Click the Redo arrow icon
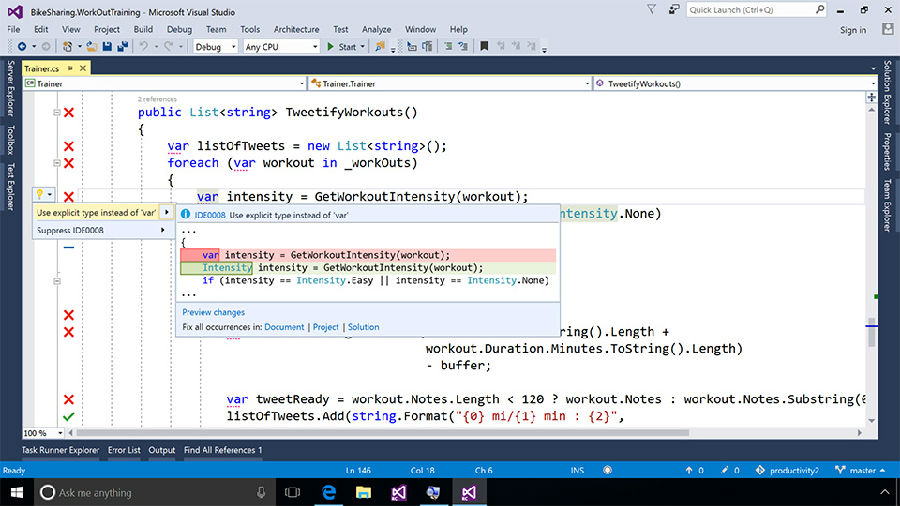 (168, 46)
